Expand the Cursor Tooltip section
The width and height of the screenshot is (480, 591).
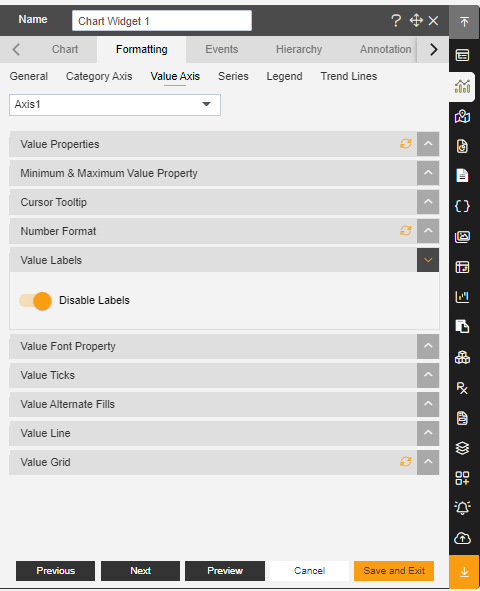point(428,202)
